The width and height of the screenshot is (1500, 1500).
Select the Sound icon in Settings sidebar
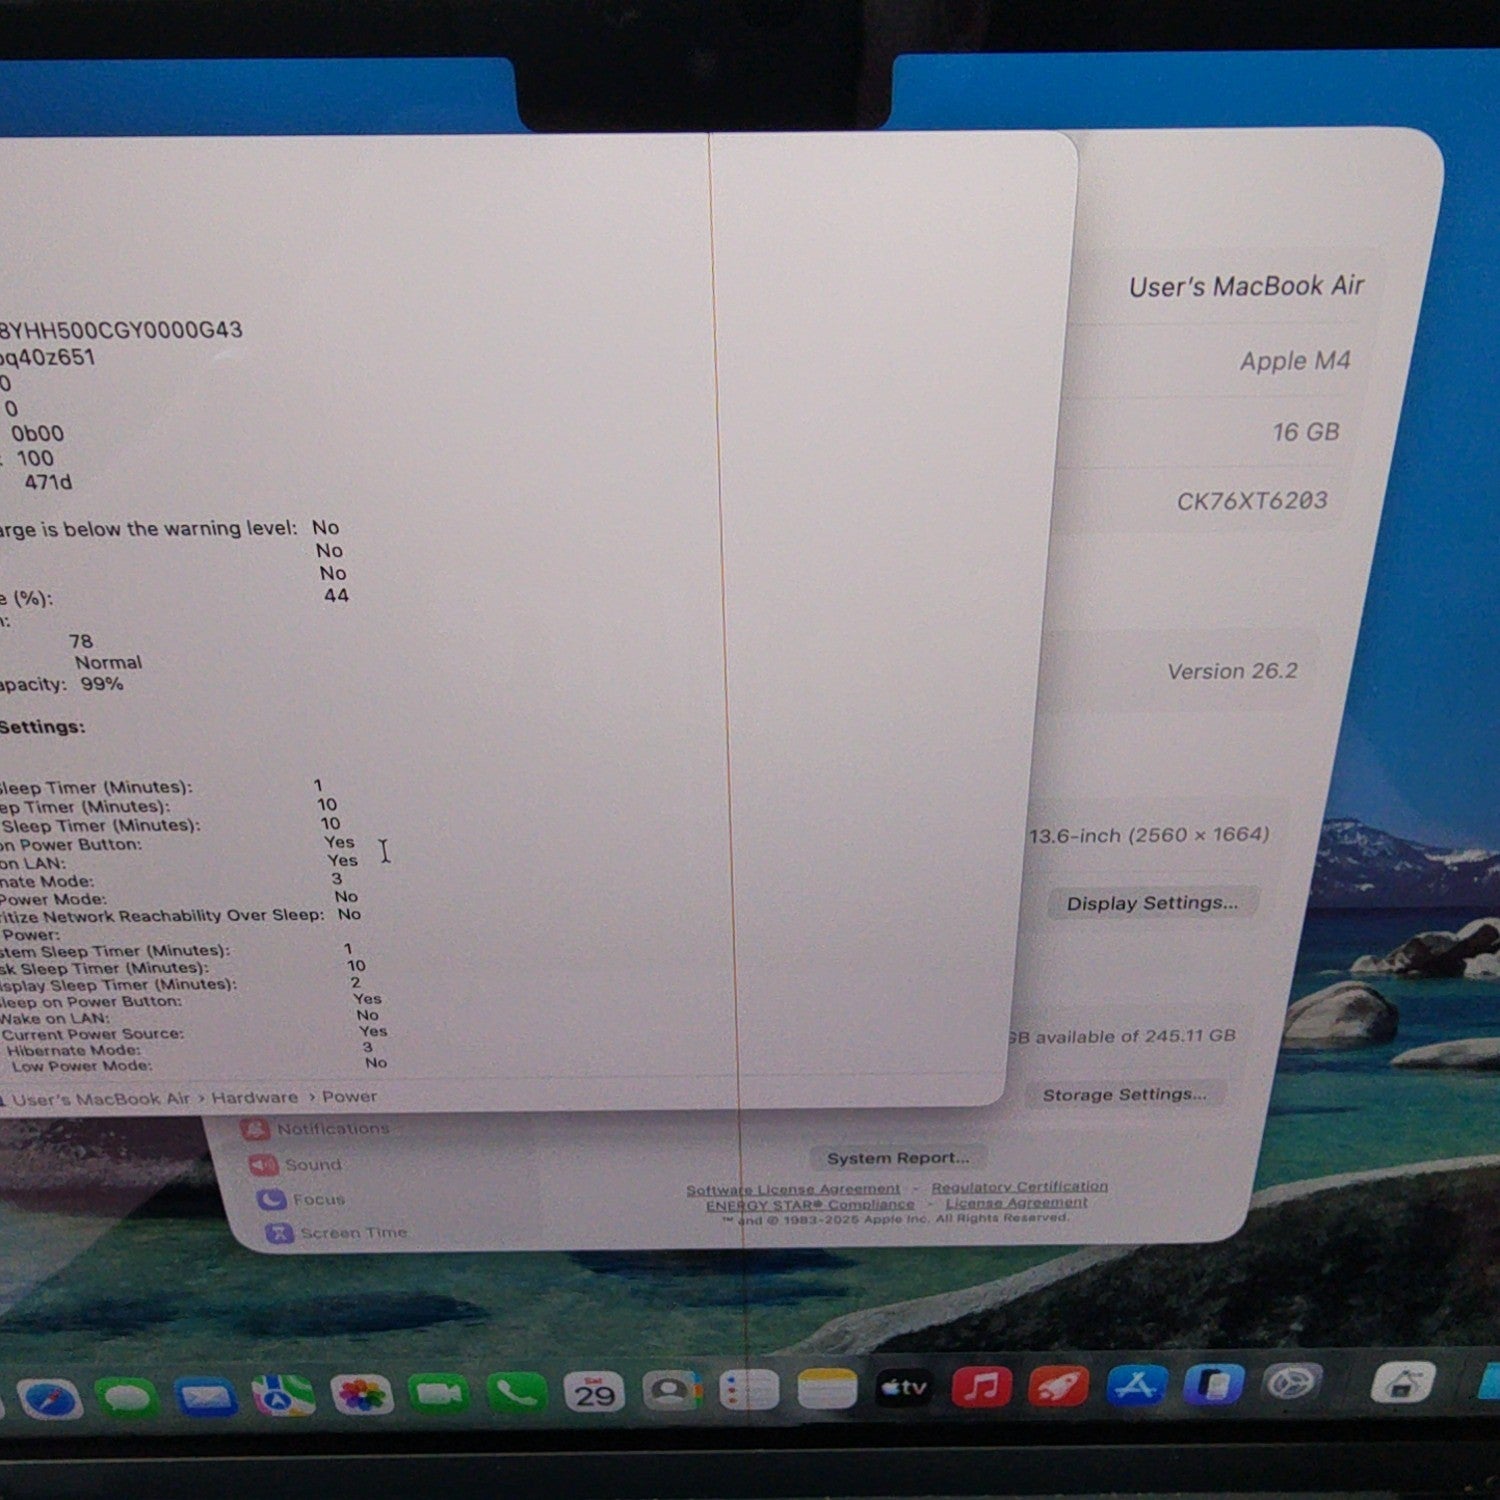point(262,1165)
